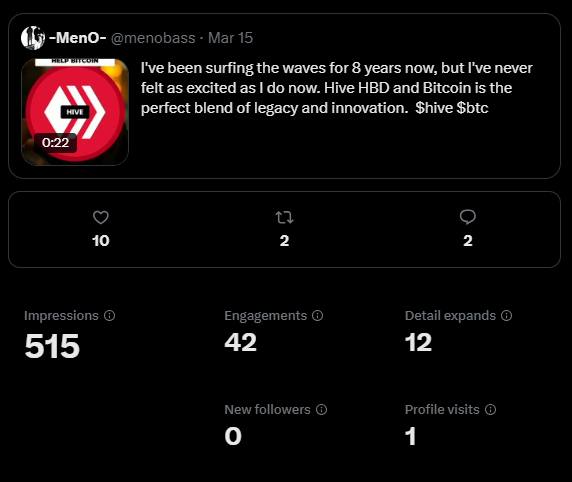The image size is (572, 482).
Task: Click the -MenO- profile avatar
Action: [x=33, y=38]
